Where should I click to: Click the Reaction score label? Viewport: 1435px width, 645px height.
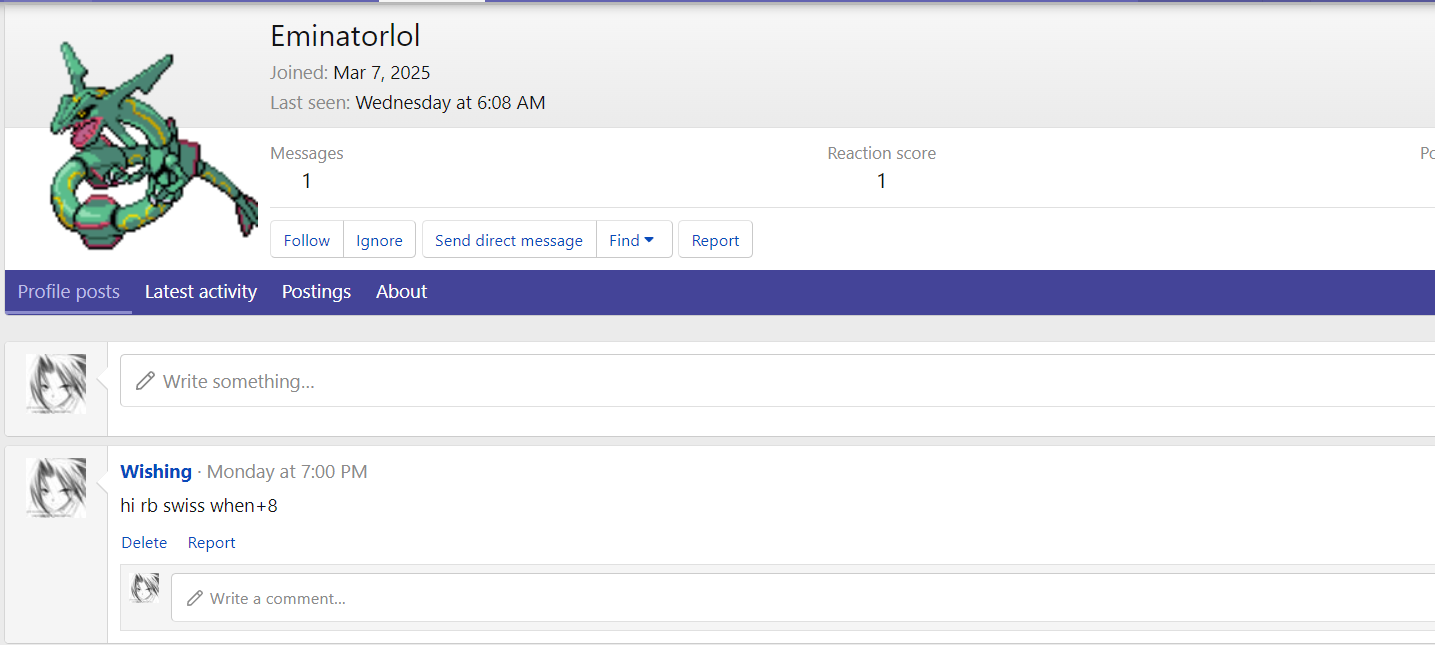pyautogui.click(x=882, y=153)
